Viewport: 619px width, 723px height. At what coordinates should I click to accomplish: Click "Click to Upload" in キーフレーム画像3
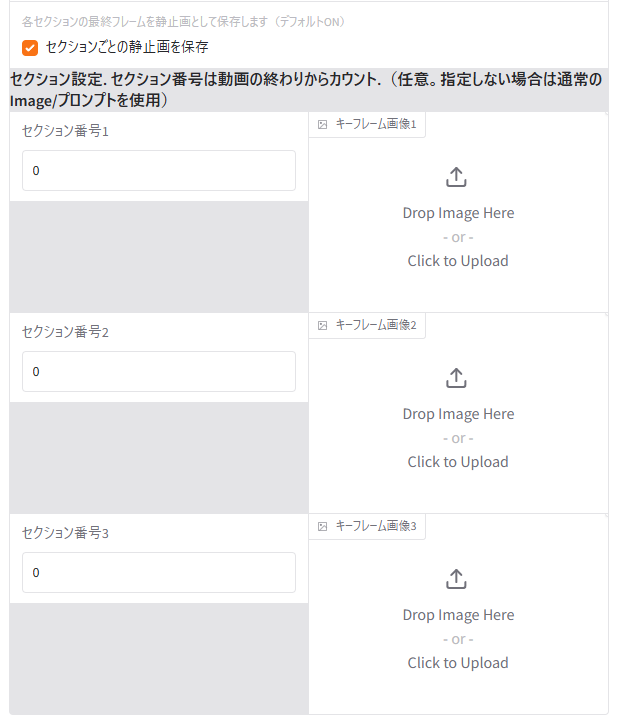458,663
